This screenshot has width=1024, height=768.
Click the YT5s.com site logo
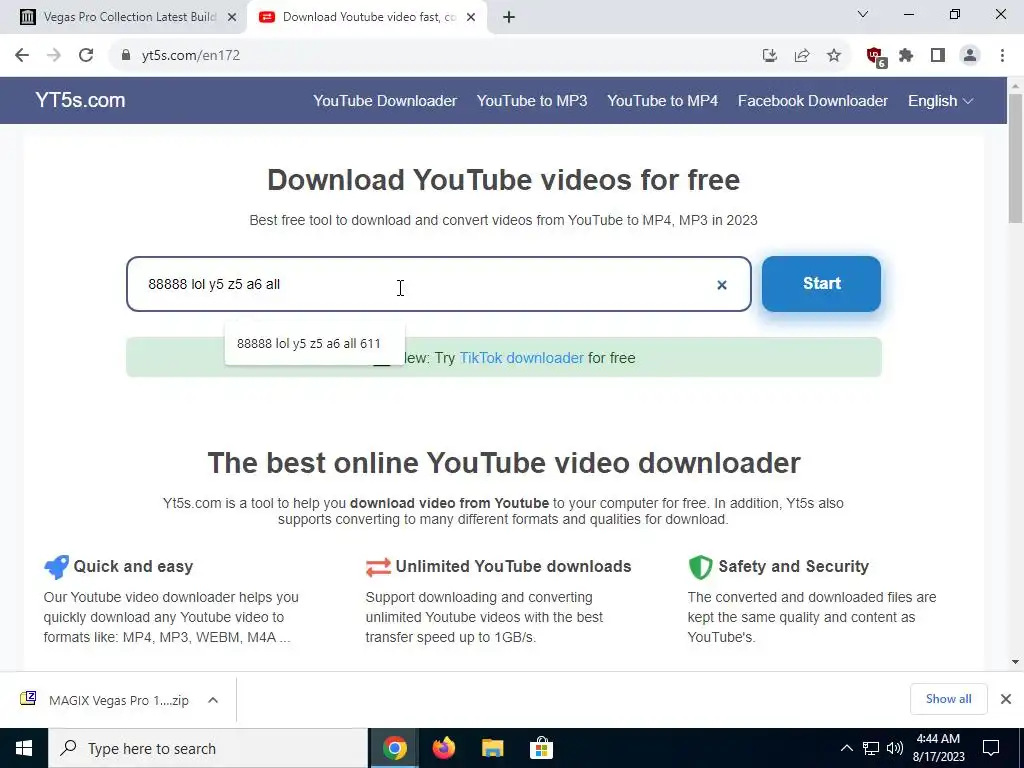pyautogui.click(x=80, y=100)
